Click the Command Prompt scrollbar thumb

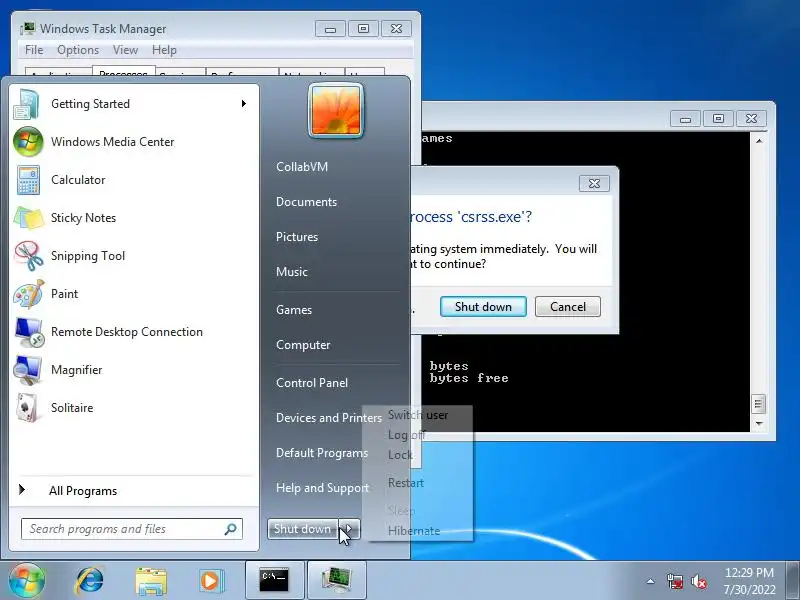click(759, 404)
